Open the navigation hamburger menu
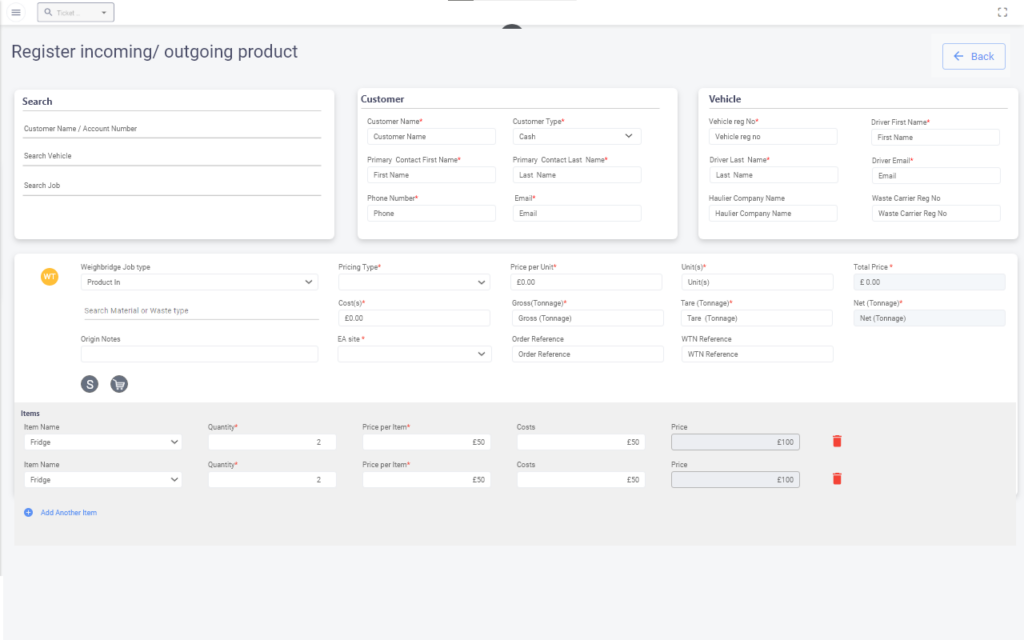The width and height of the screenshot is (1024, 640). pyautogui.click(x=15, y=12)
